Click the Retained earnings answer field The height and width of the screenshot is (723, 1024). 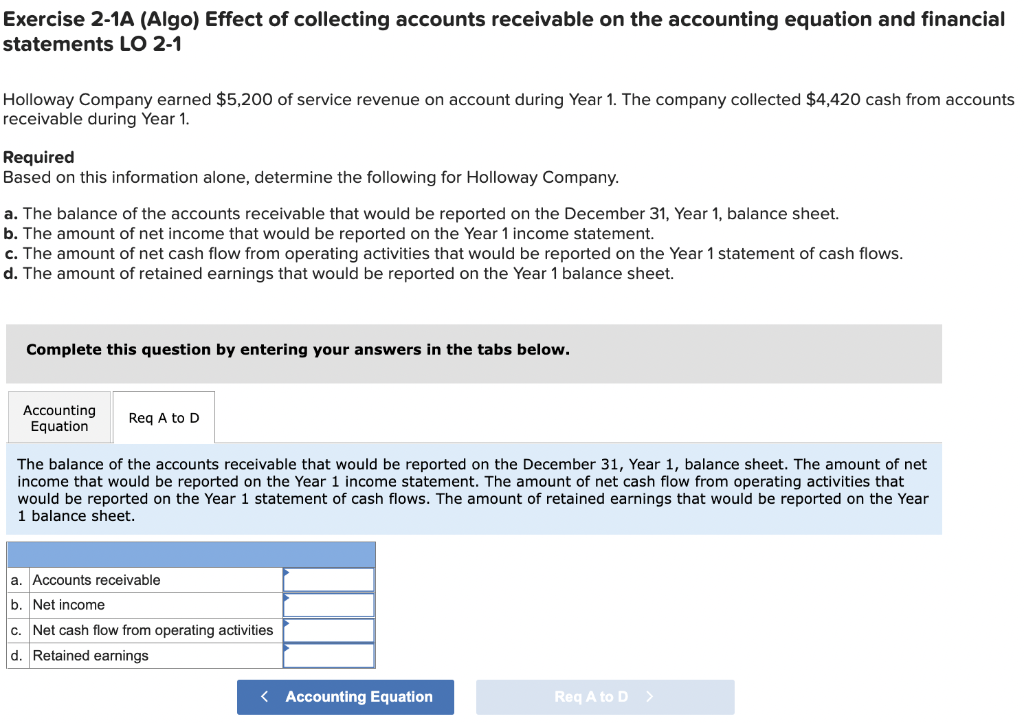[x=330, y=655]
